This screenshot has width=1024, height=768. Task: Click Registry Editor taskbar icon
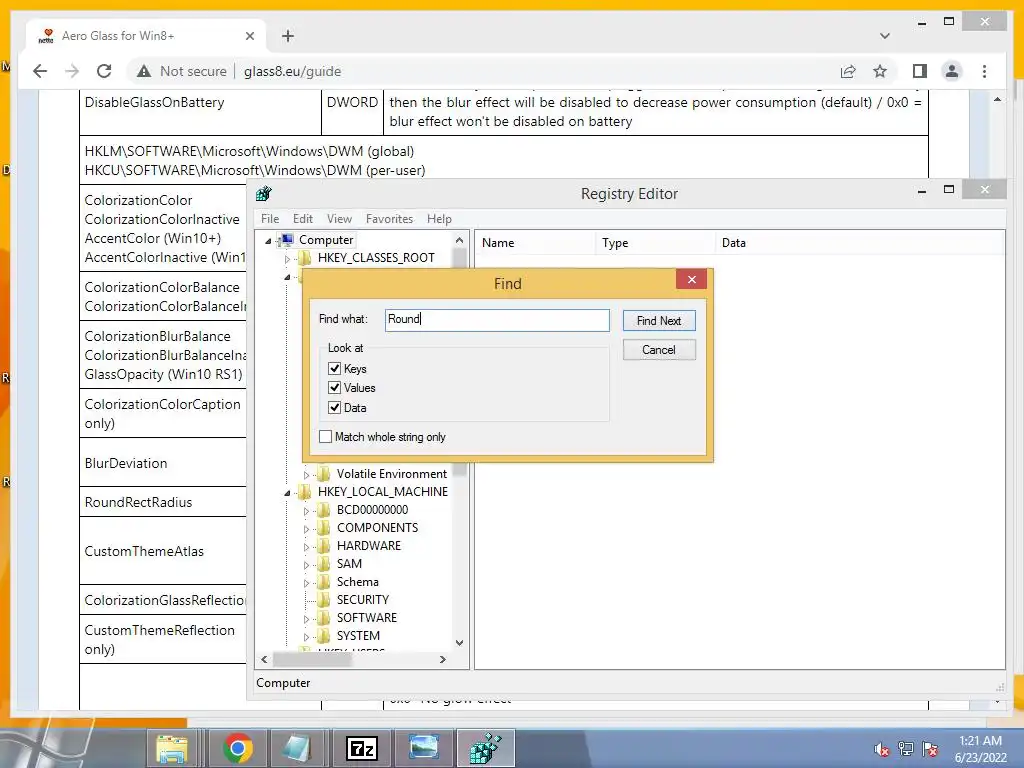coord(486,748)
